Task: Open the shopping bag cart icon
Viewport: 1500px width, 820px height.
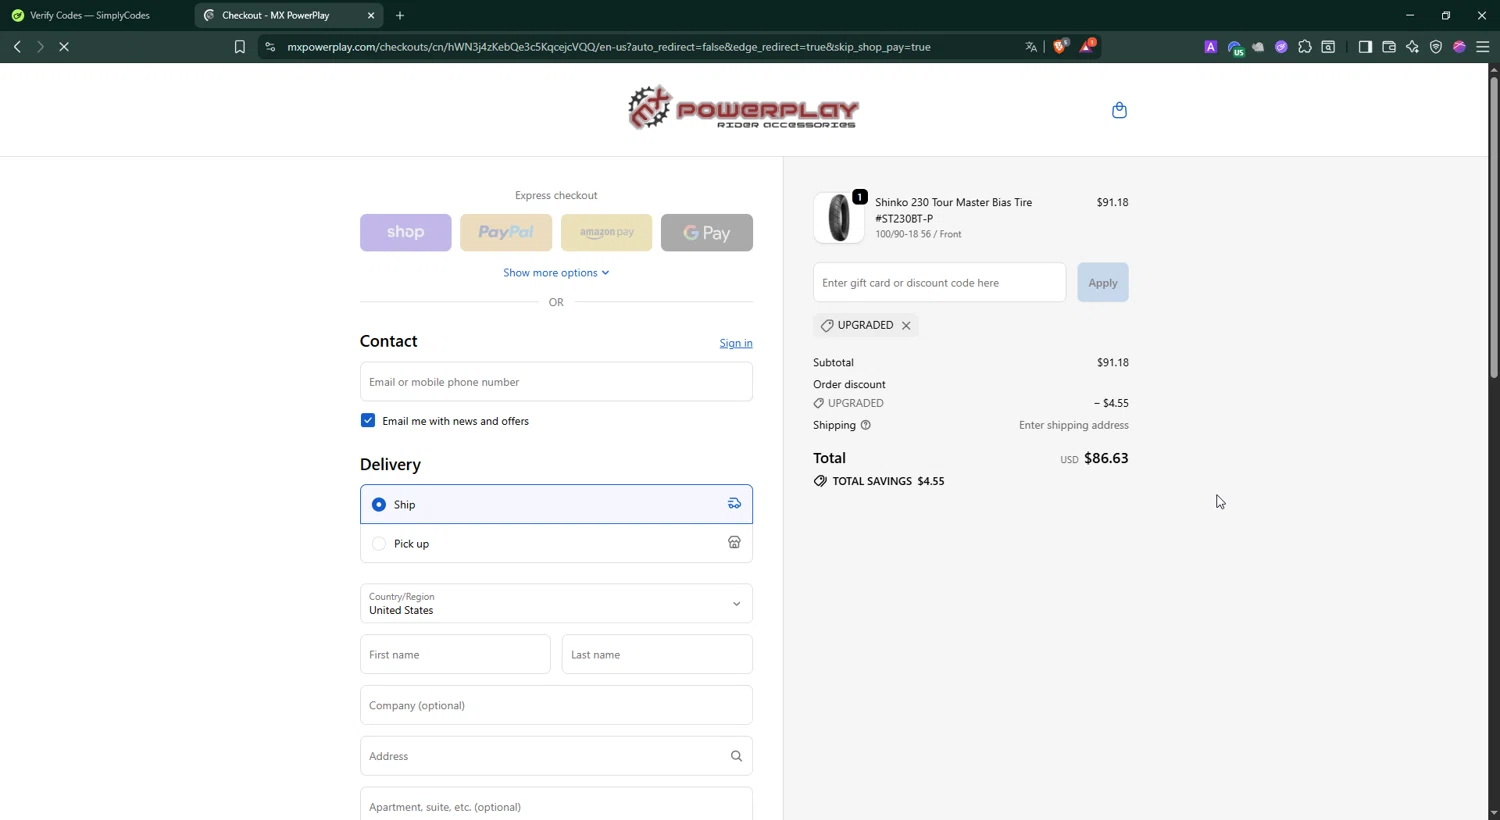Action: [1119, 110]
